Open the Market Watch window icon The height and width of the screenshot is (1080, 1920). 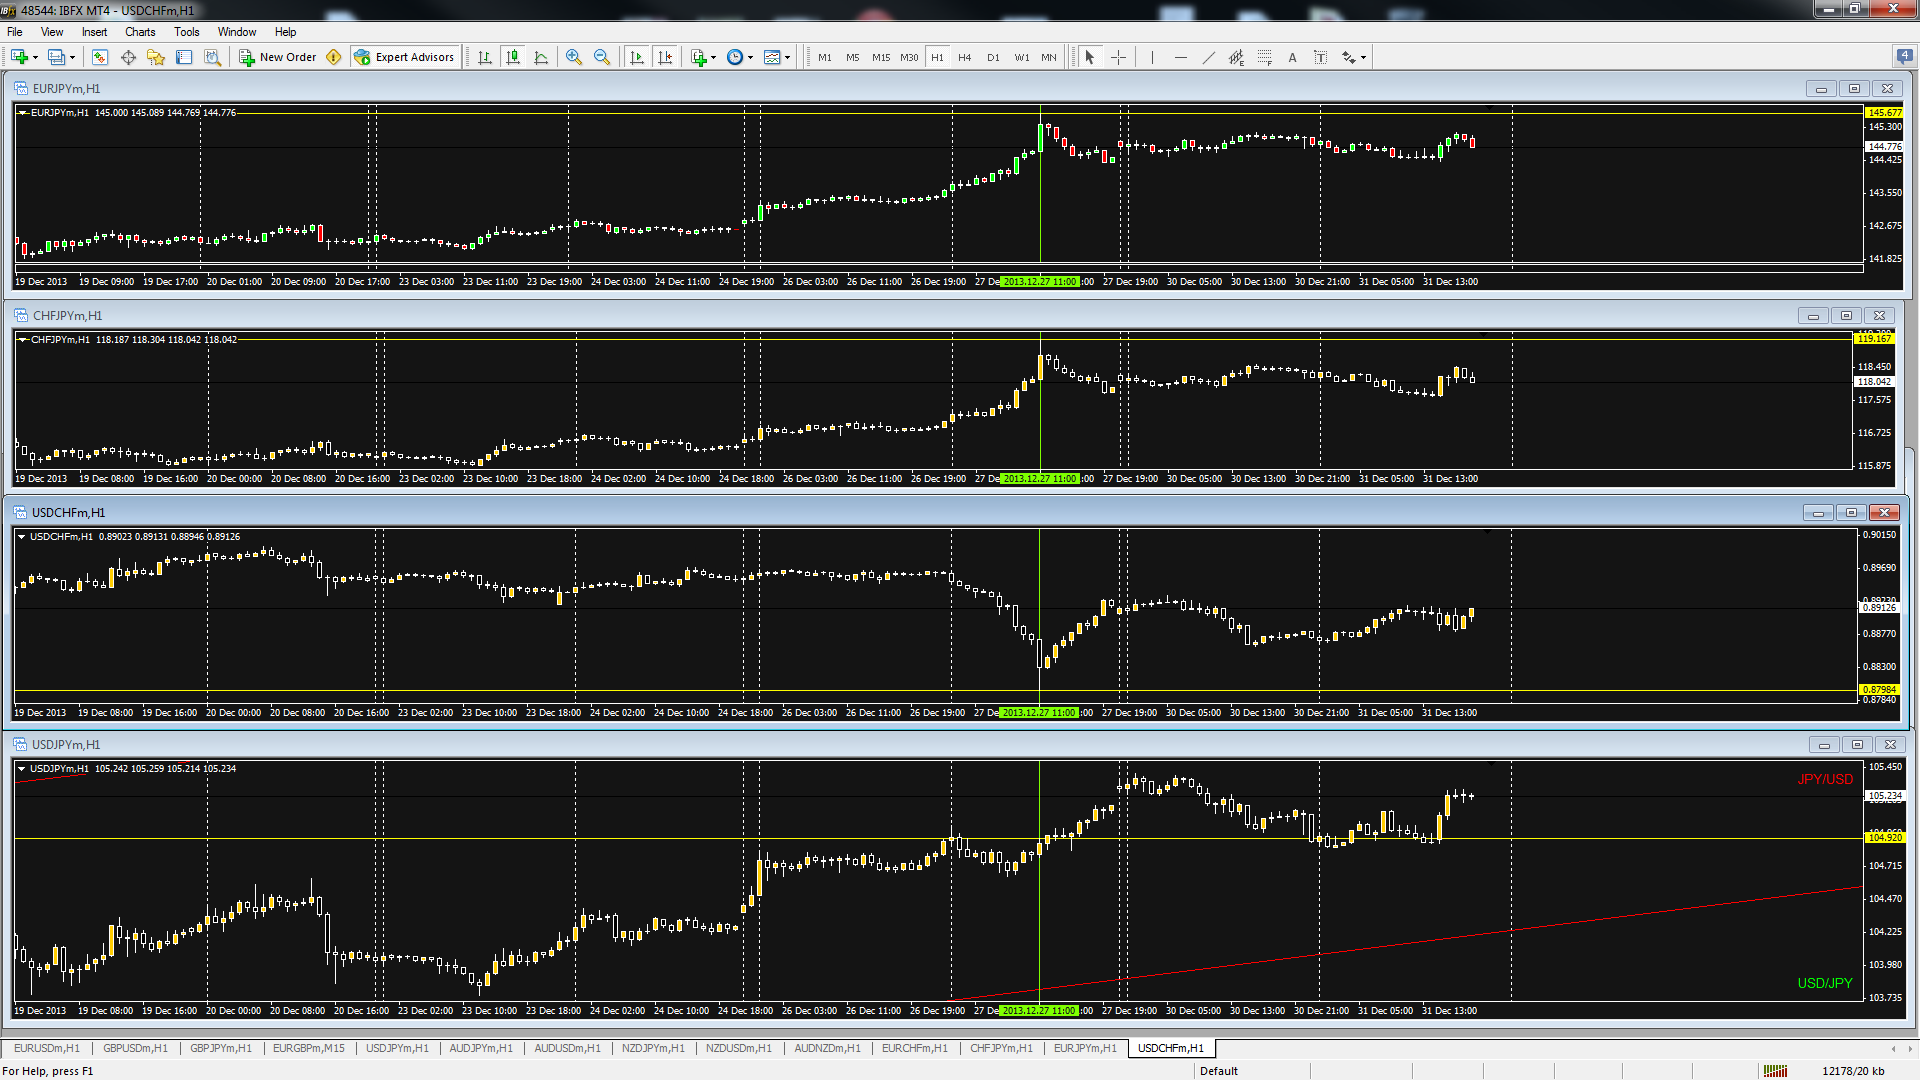100,57
